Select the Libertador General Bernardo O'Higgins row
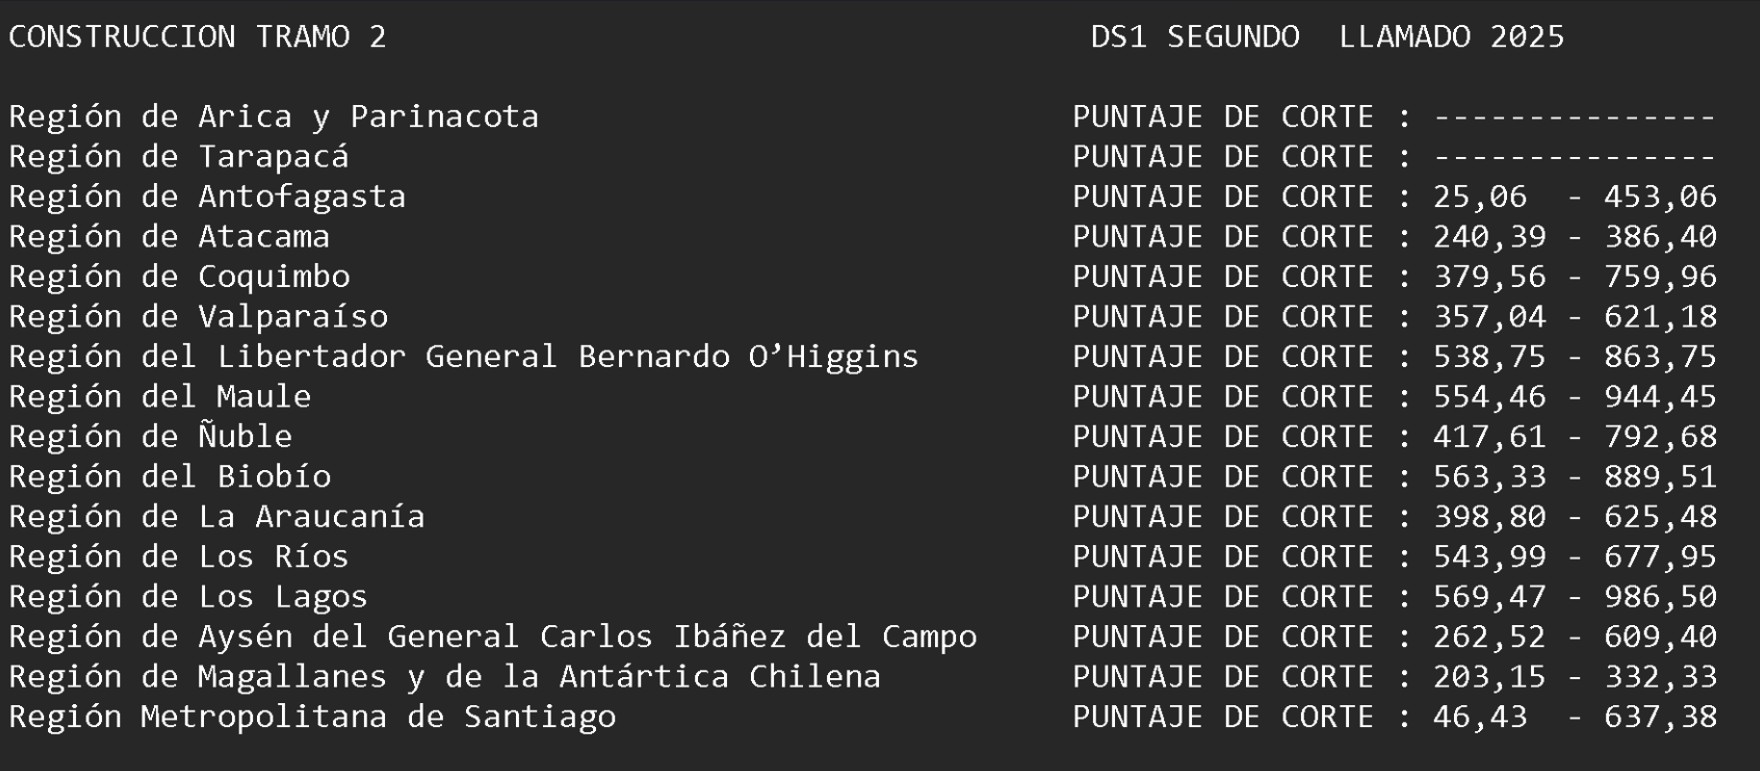 [463, 357]
